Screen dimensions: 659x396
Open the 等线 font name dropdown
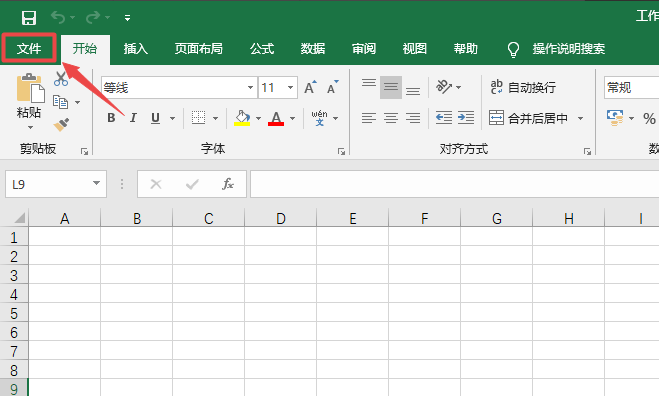pyautogui.click(x=250, y=87)
